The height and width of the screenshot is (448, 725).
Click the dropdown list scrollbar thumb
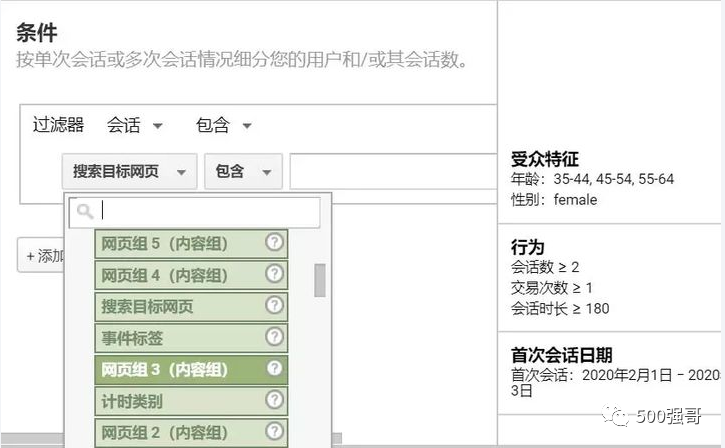[319, 280]
